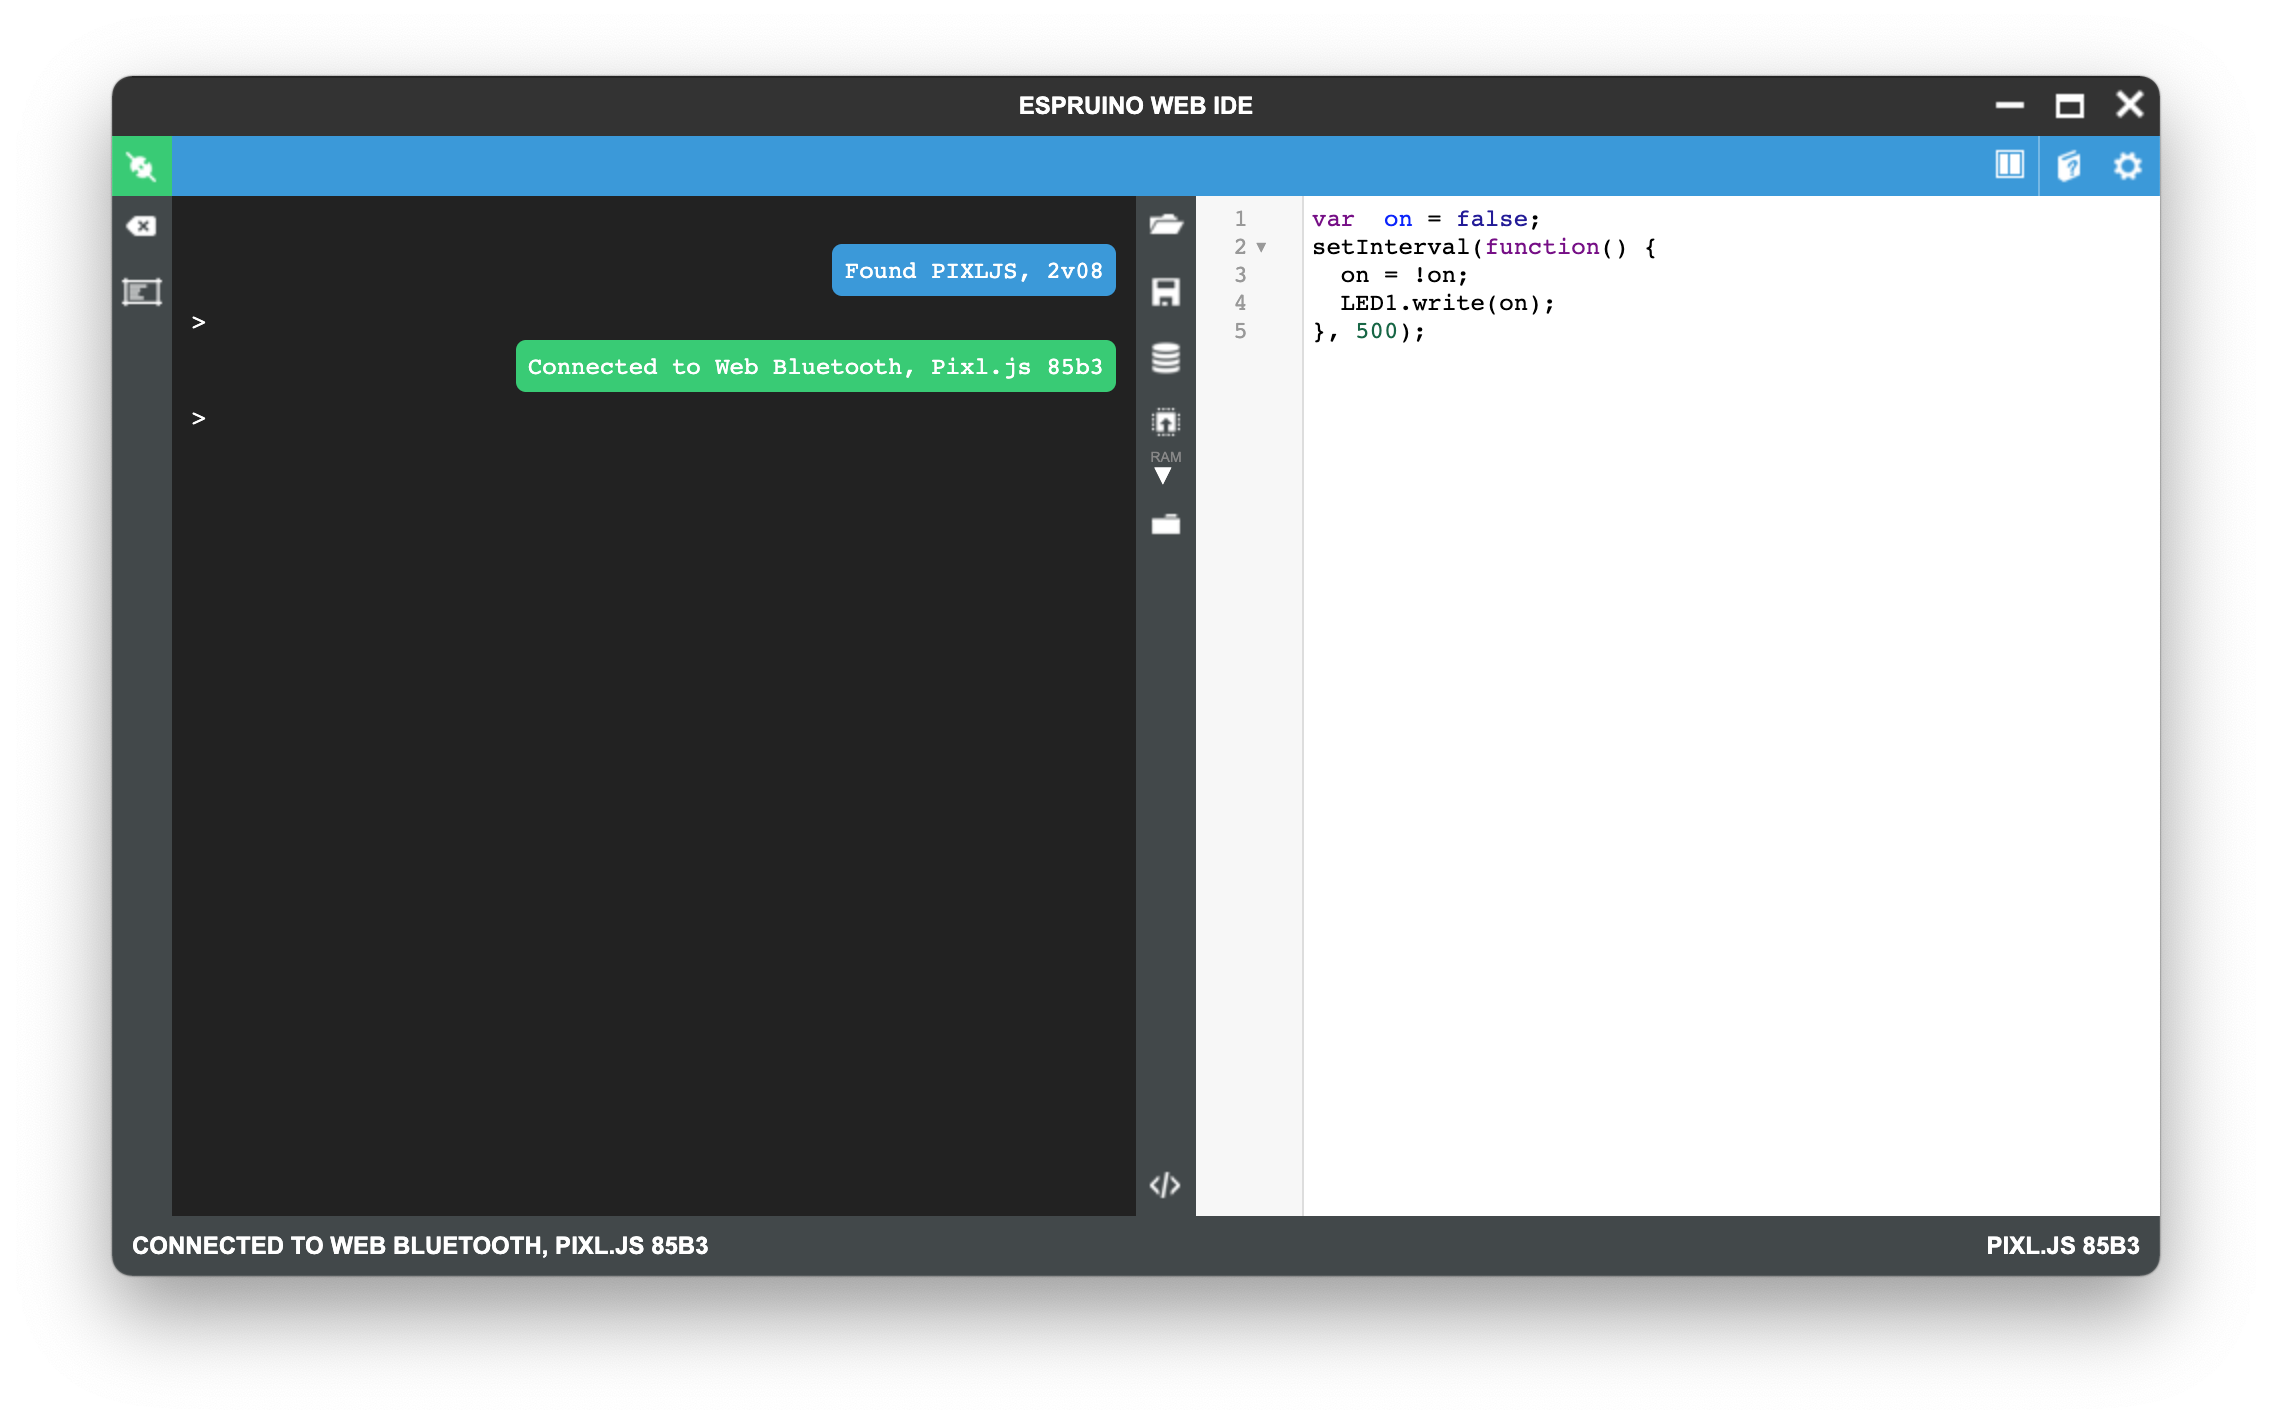Click the first terminal prompt '>'
The height and width of the screenshot is (1424, 2272).
point(198,322)
